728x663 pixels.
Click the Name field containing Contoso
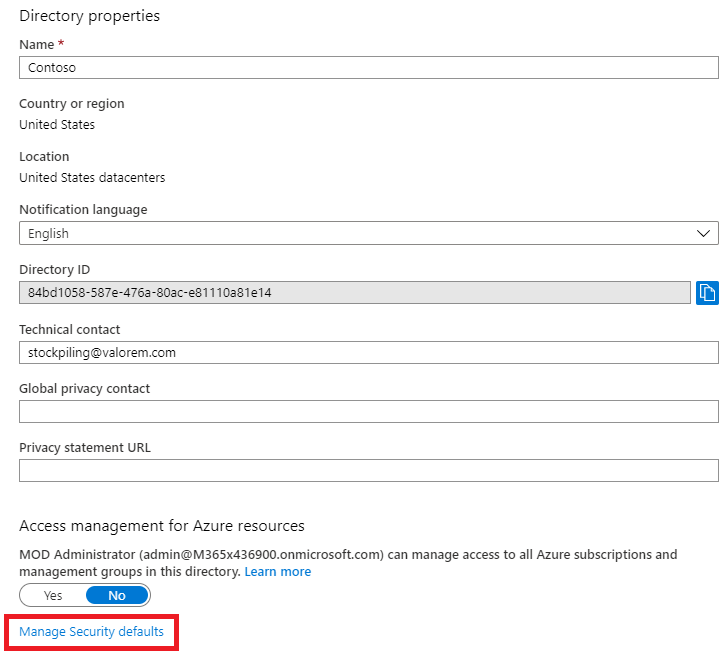368,68
